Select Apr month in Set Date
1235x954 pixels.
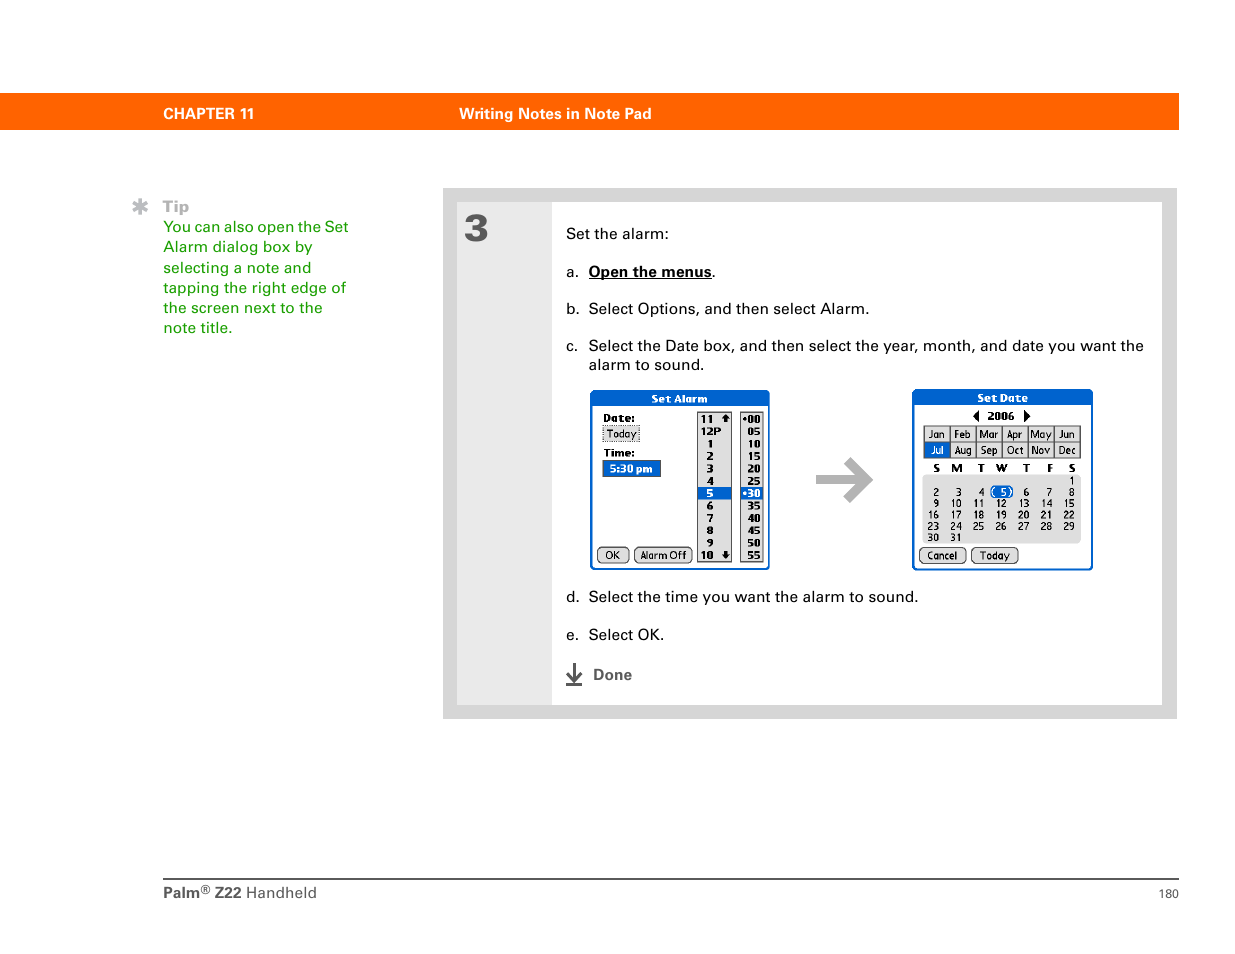1015,434
